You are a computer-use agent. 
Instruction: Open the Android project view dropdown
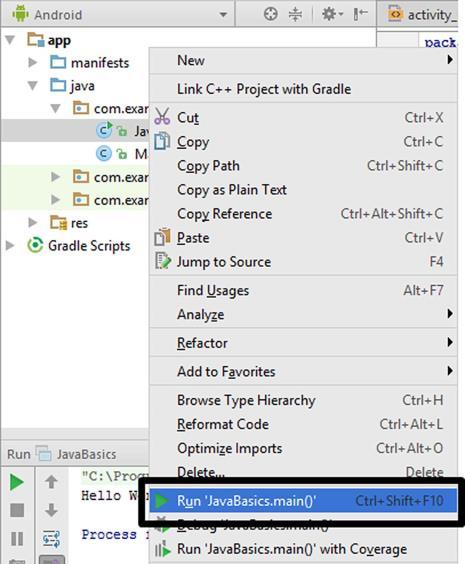[119, 14]
